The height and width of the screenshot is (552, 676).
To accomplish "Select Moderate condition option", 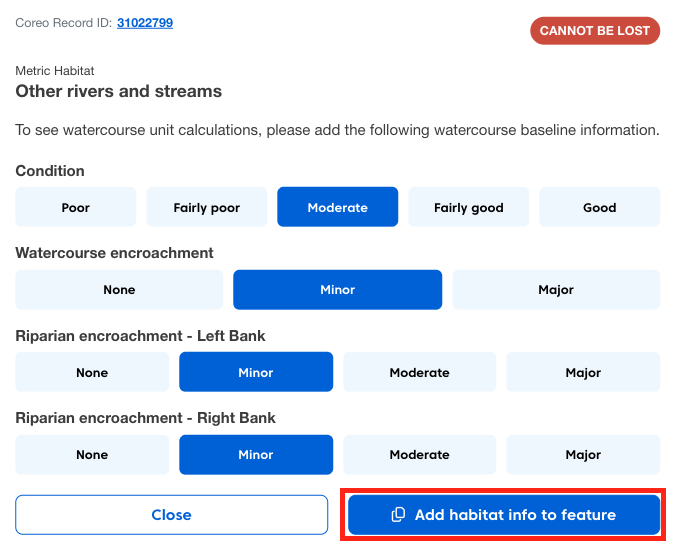I will 338,208.
